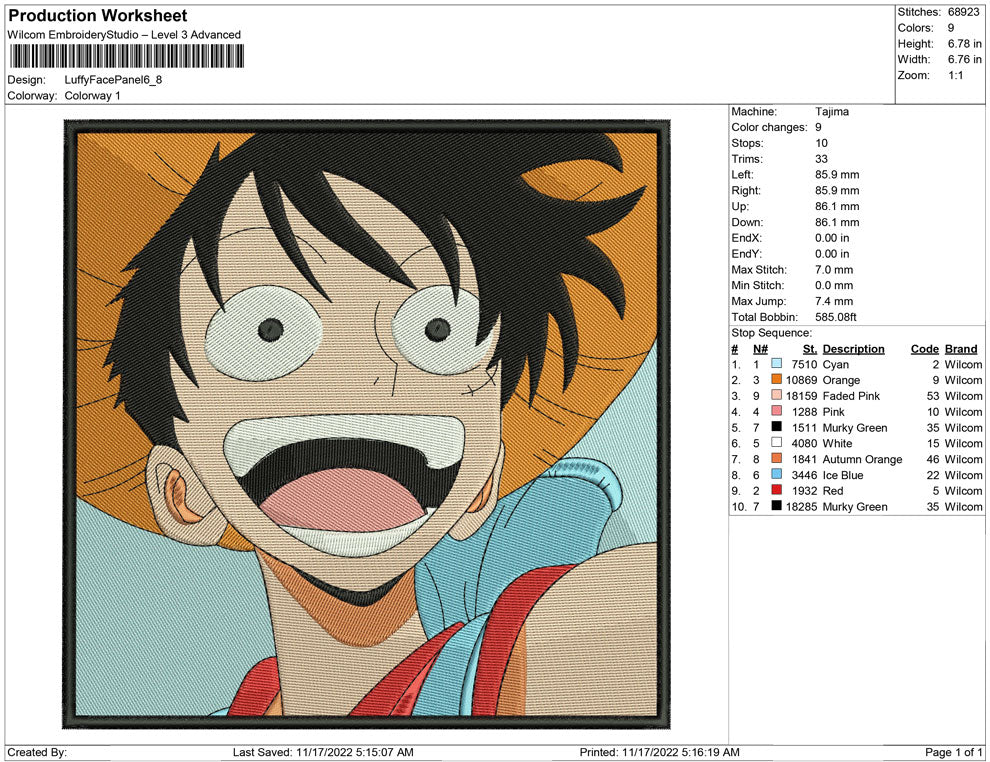Select the White color swatch
The width and height of the screenshot is (990, 762).
pos(777,443)
